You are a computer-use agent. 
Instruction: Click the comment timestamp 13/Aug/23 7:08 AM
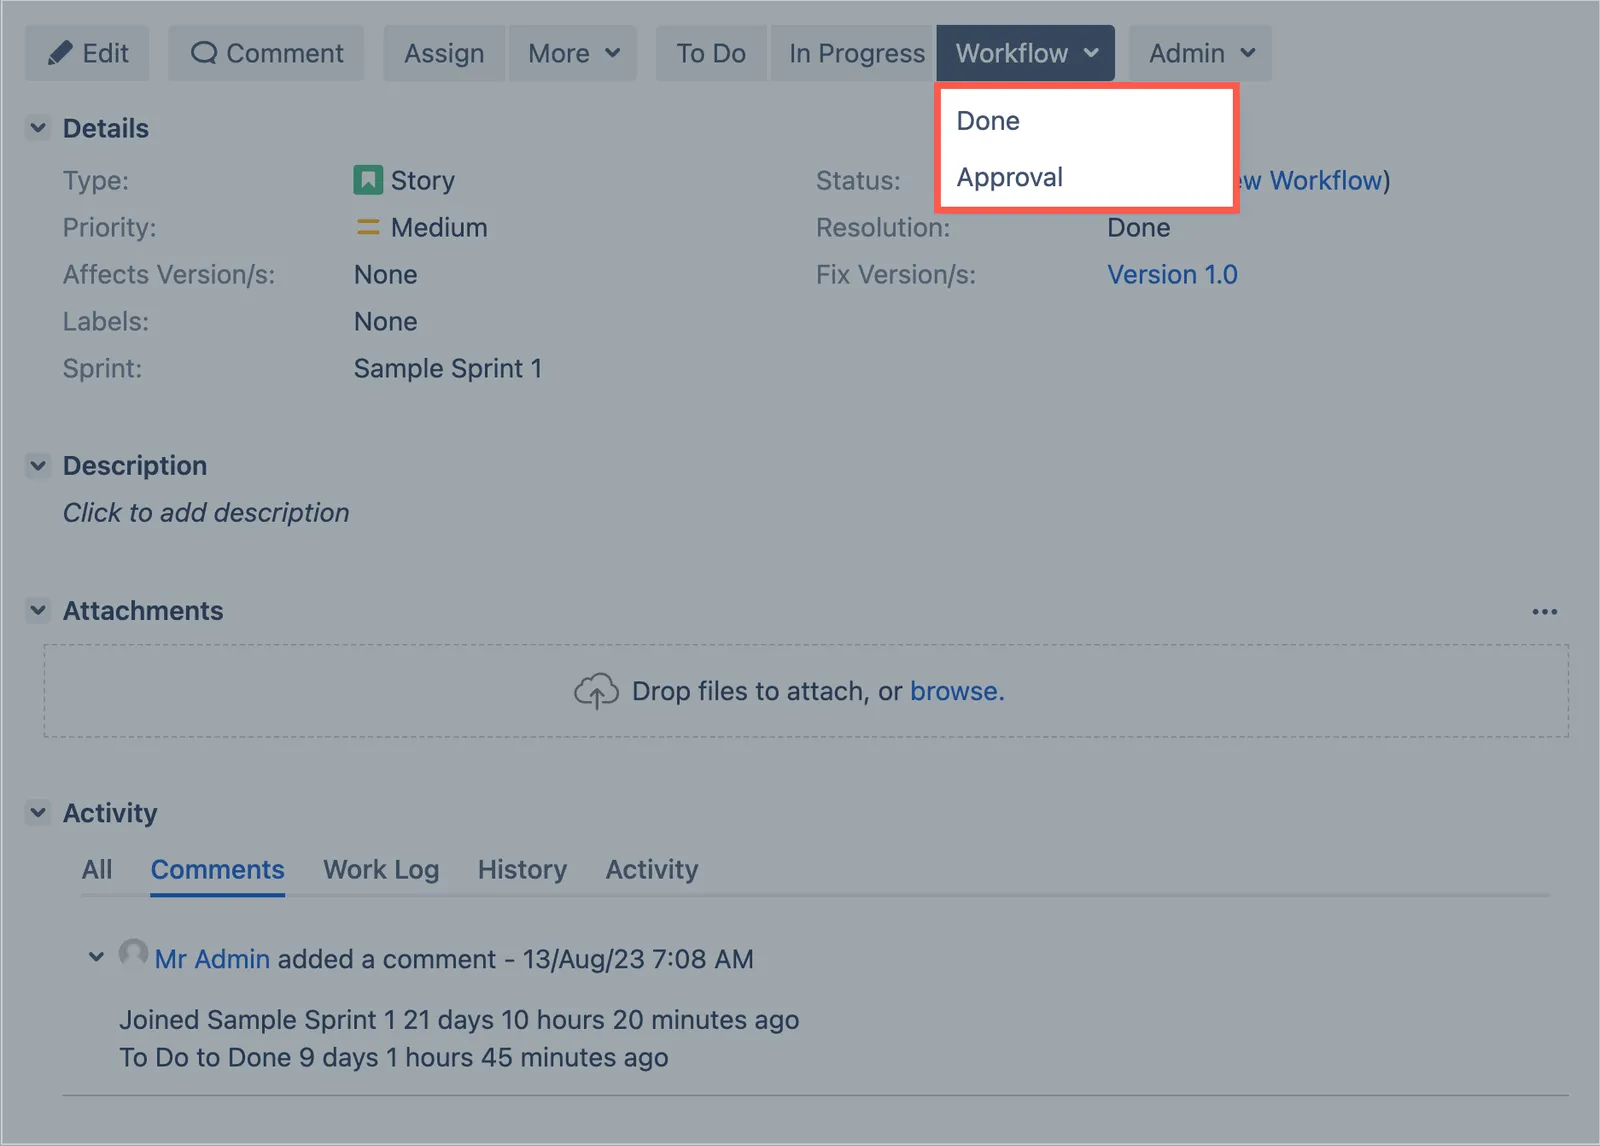tap(638, 959)
